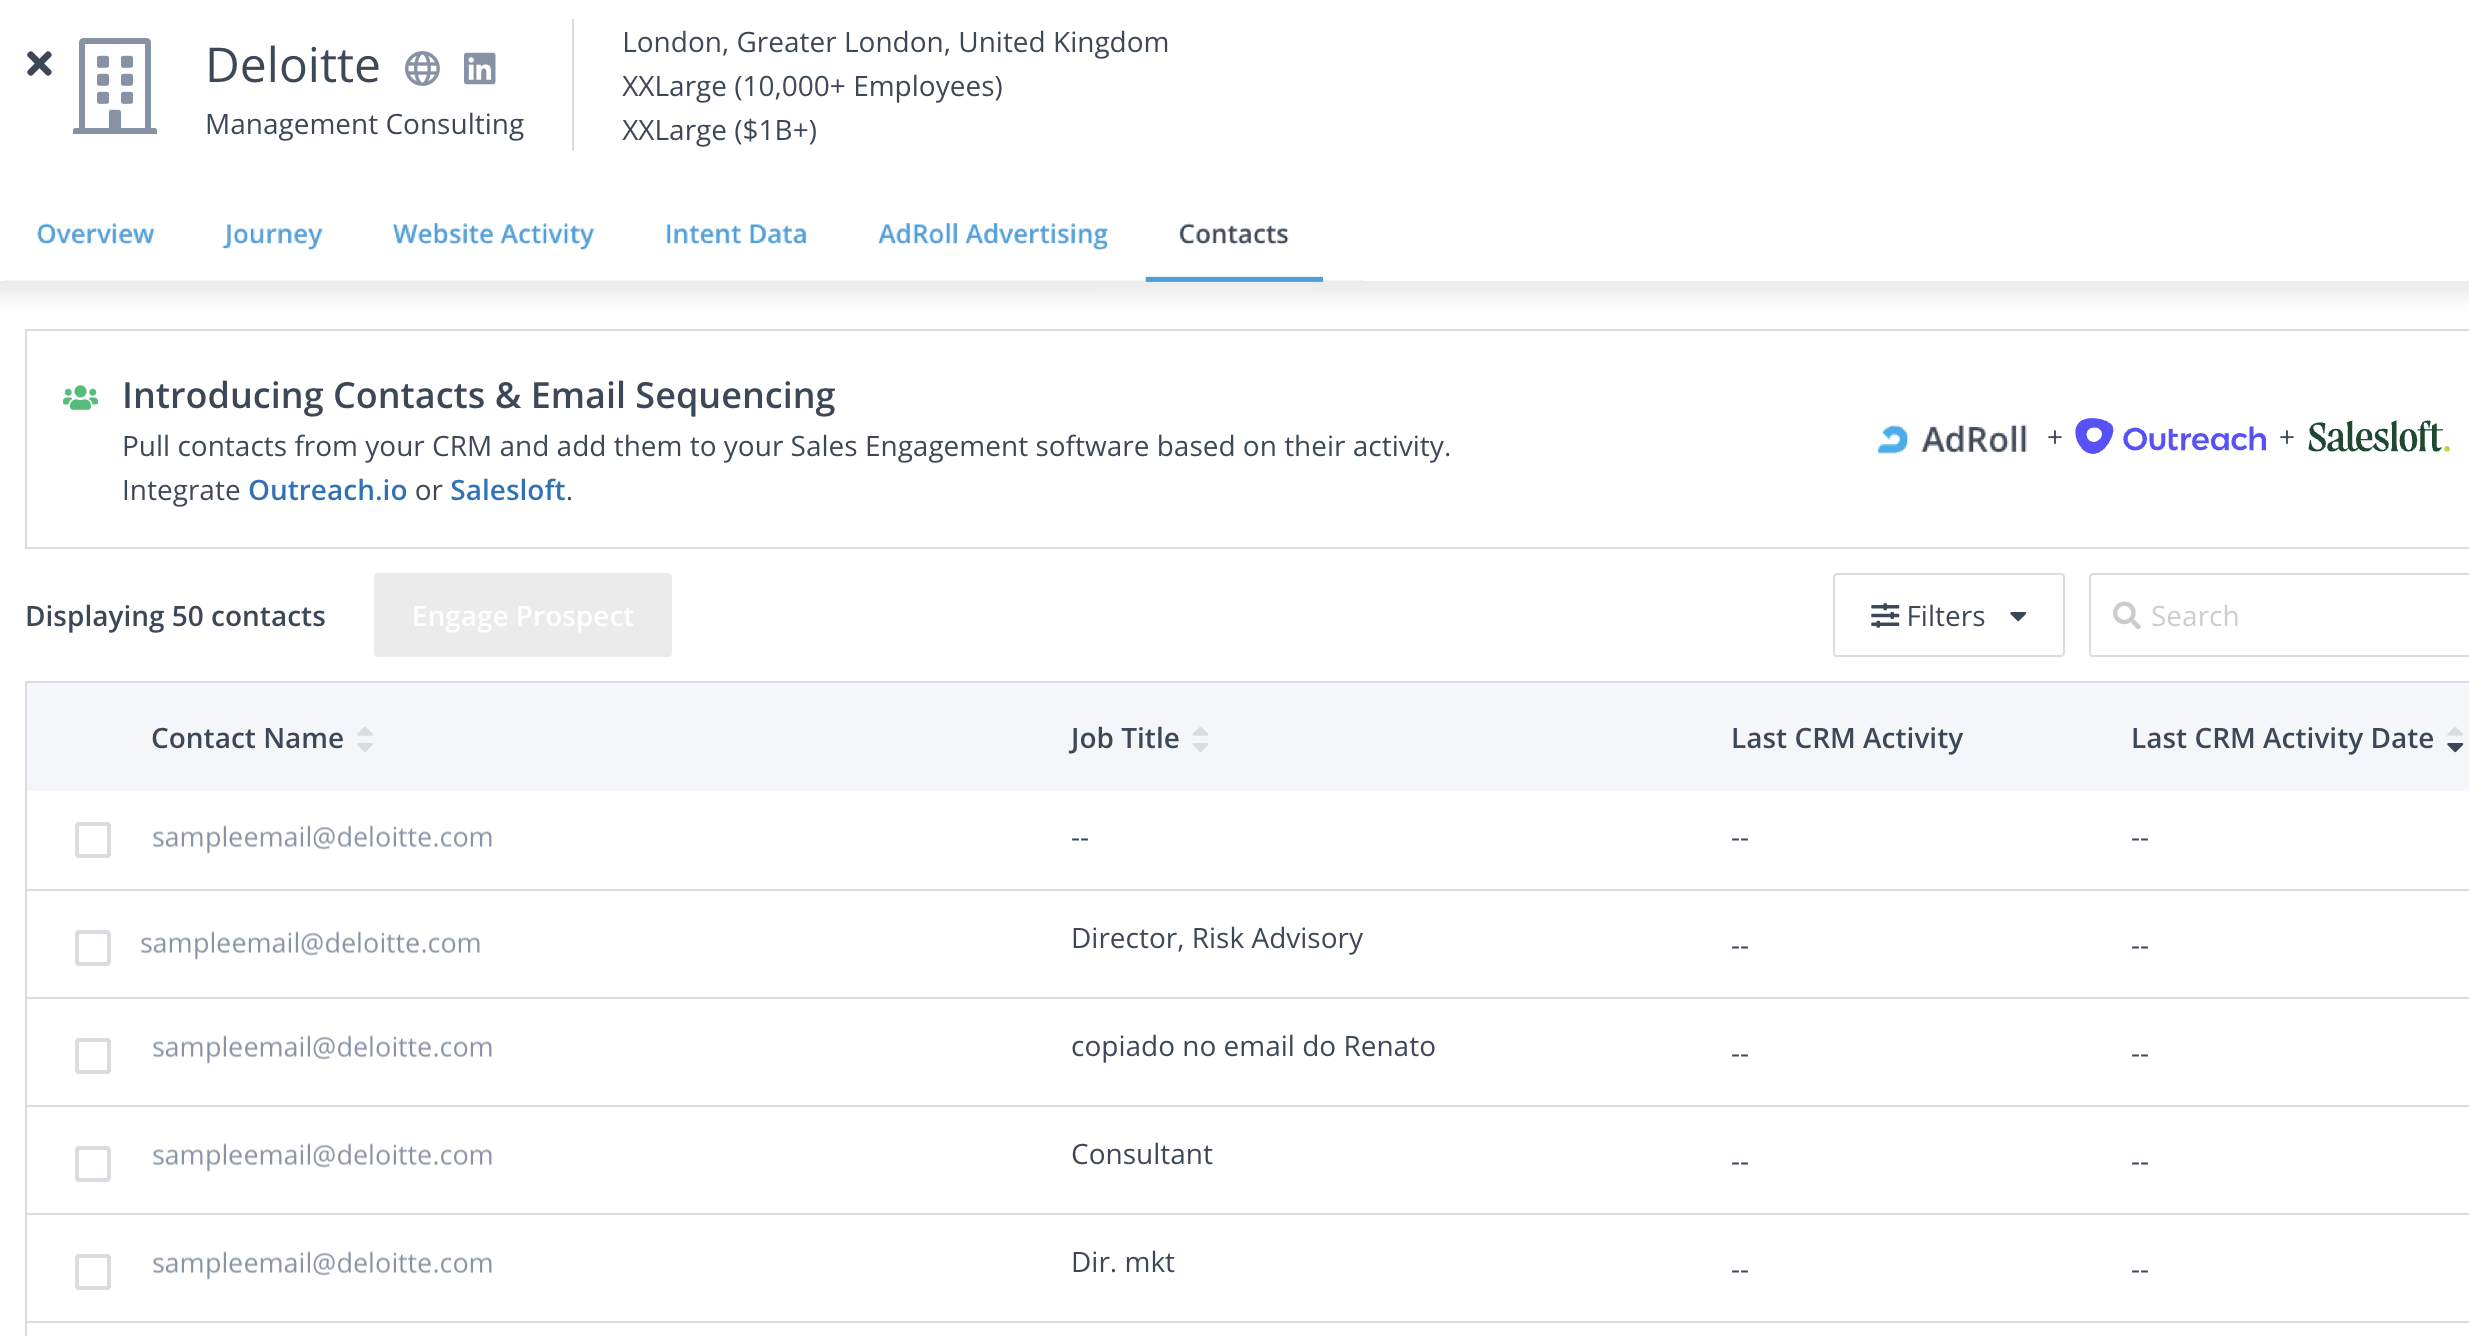Follow the Outreach.io link
Image resolution: width=2469 pixels, height=1336 pixels.
point(327,490)
